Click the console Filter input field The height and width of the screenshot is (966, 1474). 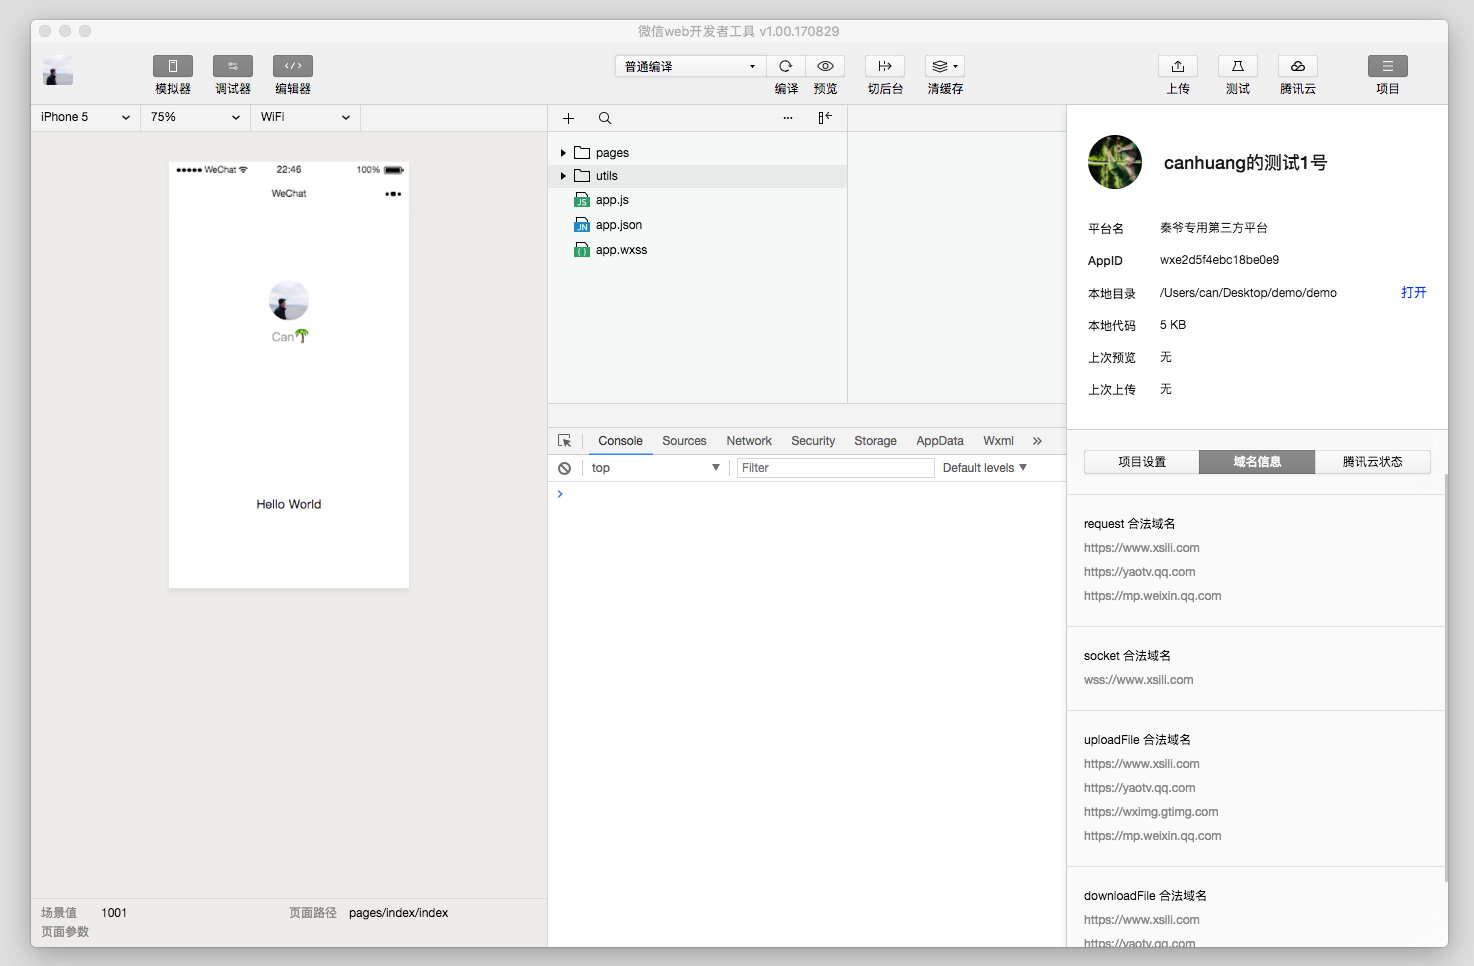pos(835,468)
